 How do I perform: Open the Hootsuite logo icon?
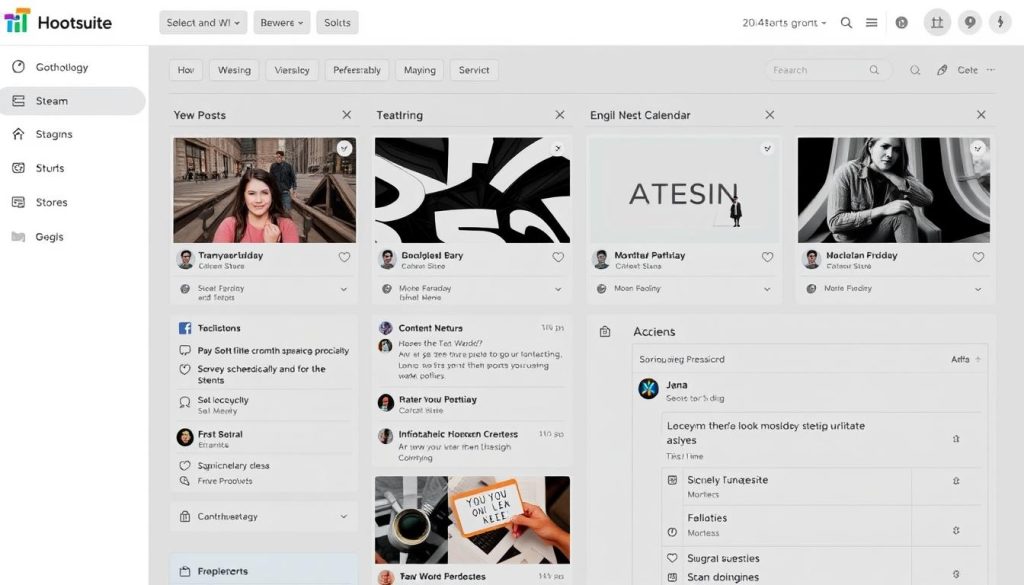point(18,21)
